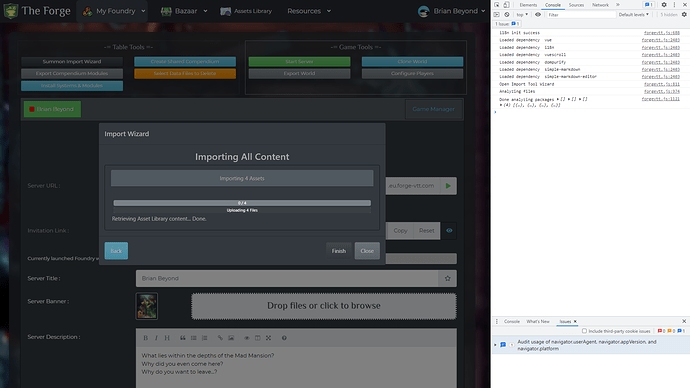Click the italic icon in description editor

[156, 338]
